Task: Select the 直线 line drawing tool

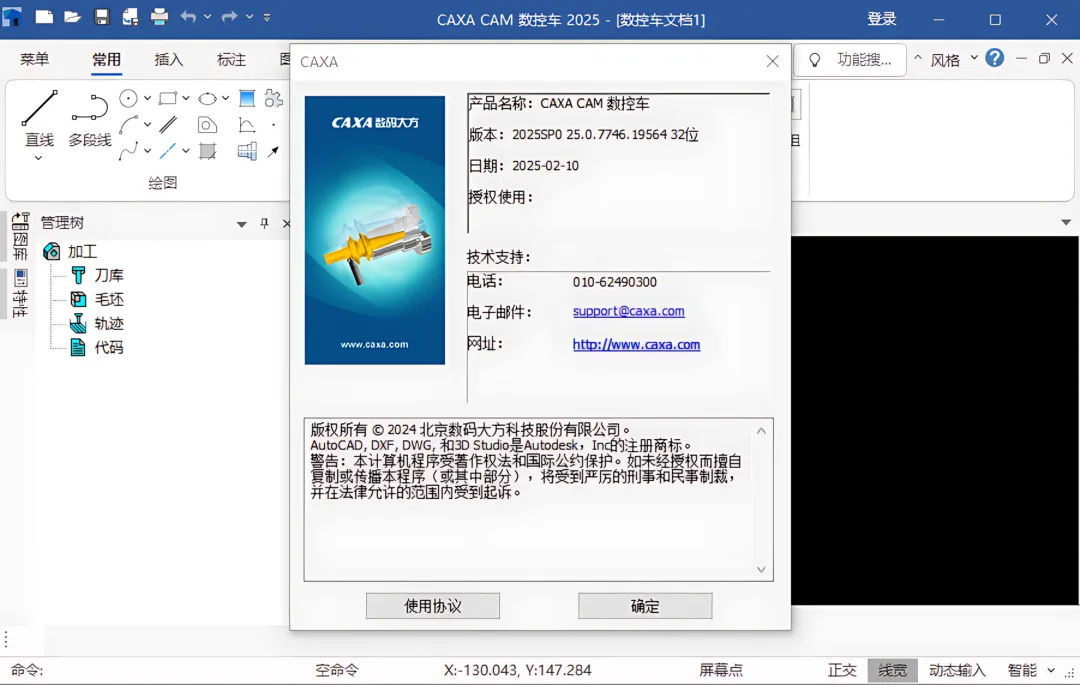Action: pos(39,117)
